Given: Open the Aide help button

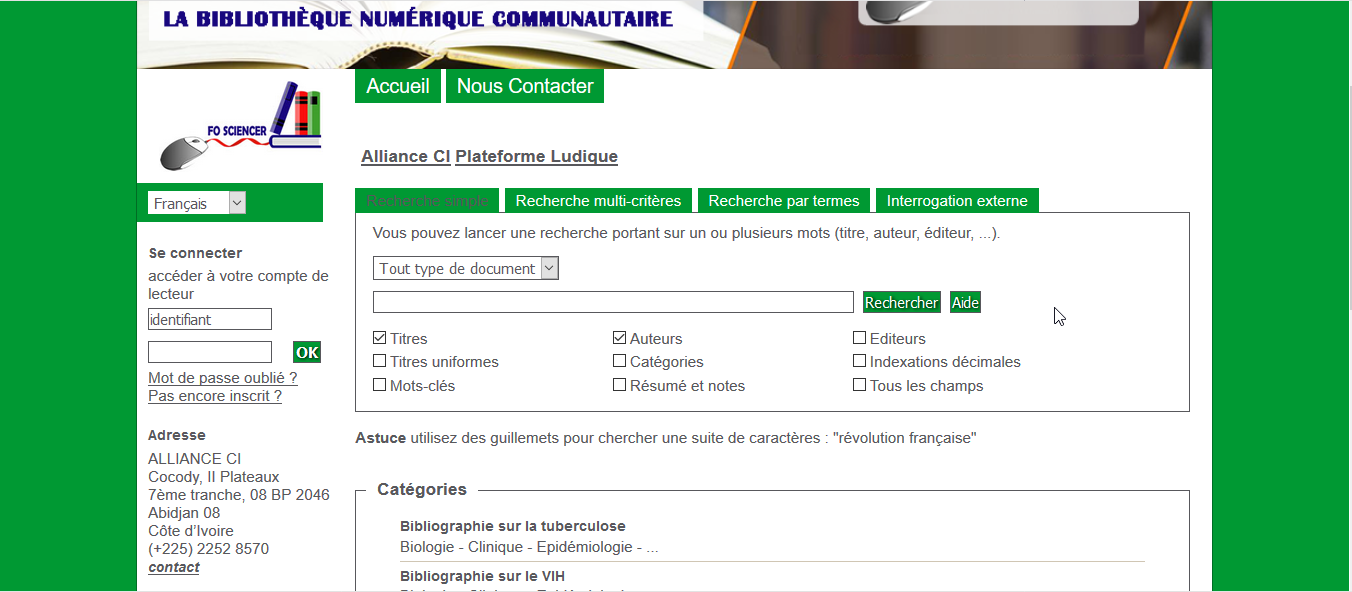Looking at the screenshot, I should click(x=965, y=302).
